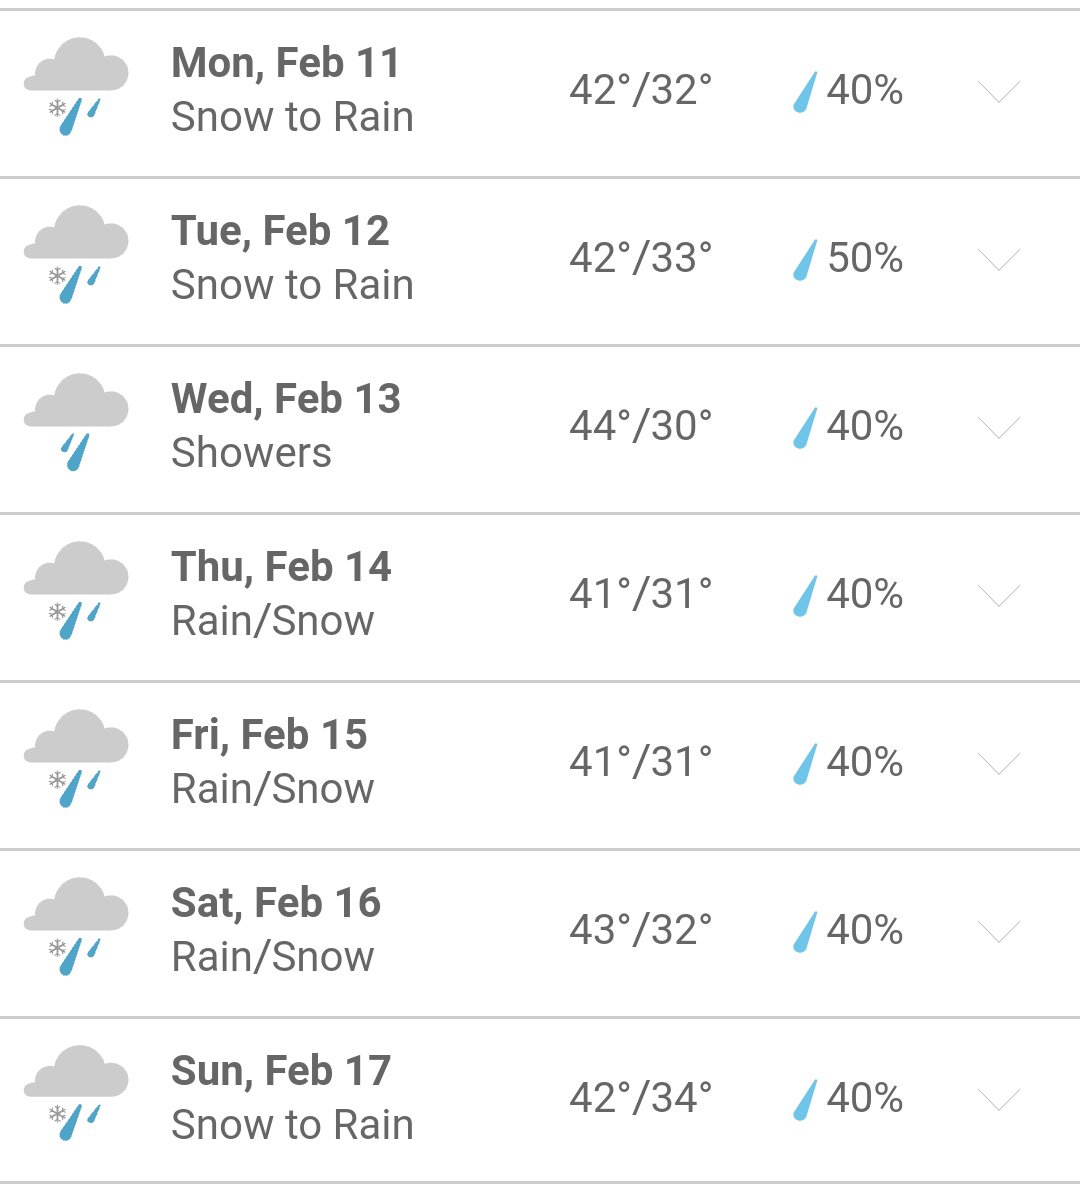The height and width of the screenshot is (1188, 1080).
Task: Click the raindrop icon beside 50%
Action: pyautogui.click(x=805, y=260)
